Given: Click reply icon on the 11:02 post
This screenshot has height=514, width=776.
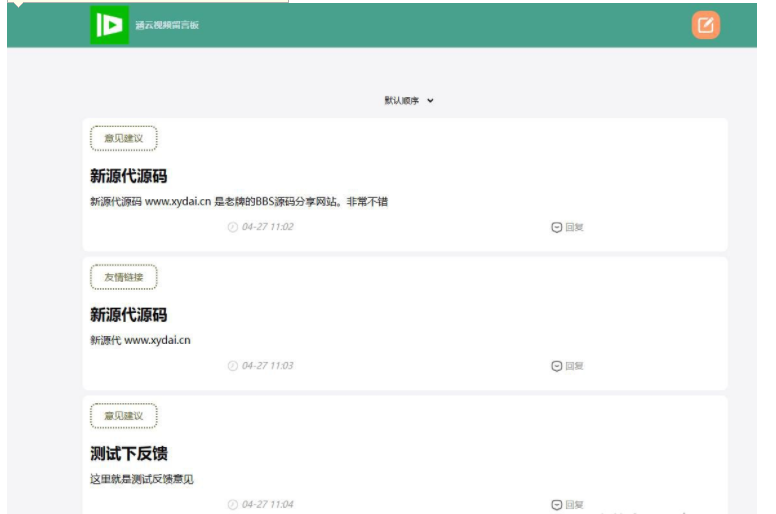Looking at the screenshot, I should pyautogui.click(x=557, y=227).
